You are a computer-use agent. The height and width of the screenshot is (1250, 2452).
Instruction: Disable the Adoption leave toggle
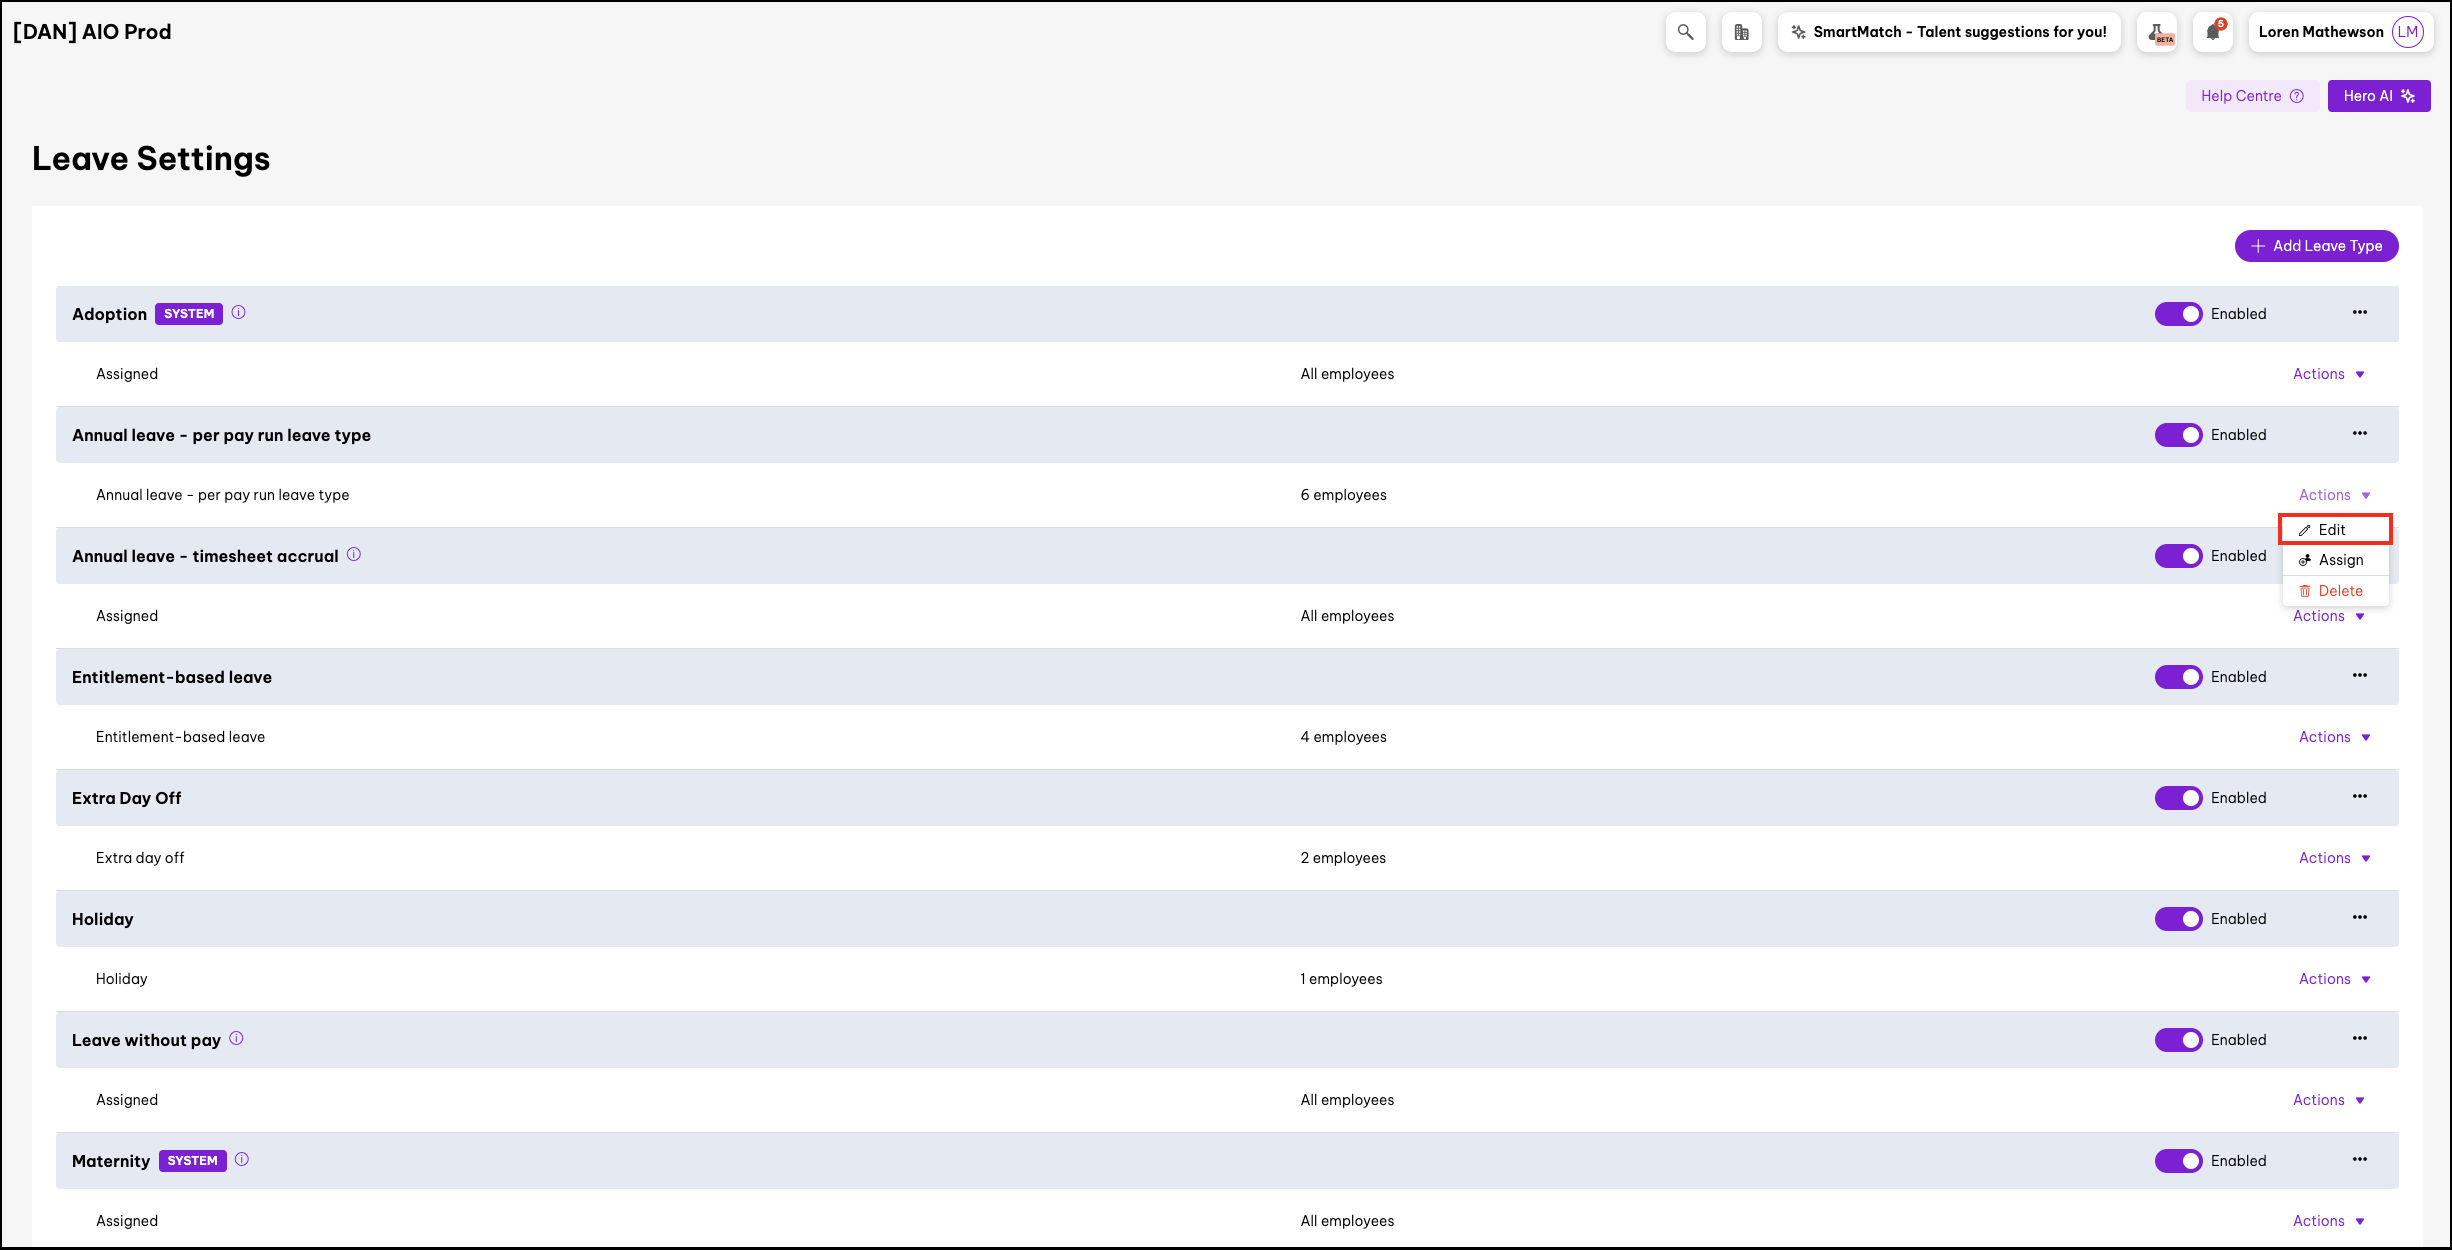pyautogui.click(x=2178, y=314)
